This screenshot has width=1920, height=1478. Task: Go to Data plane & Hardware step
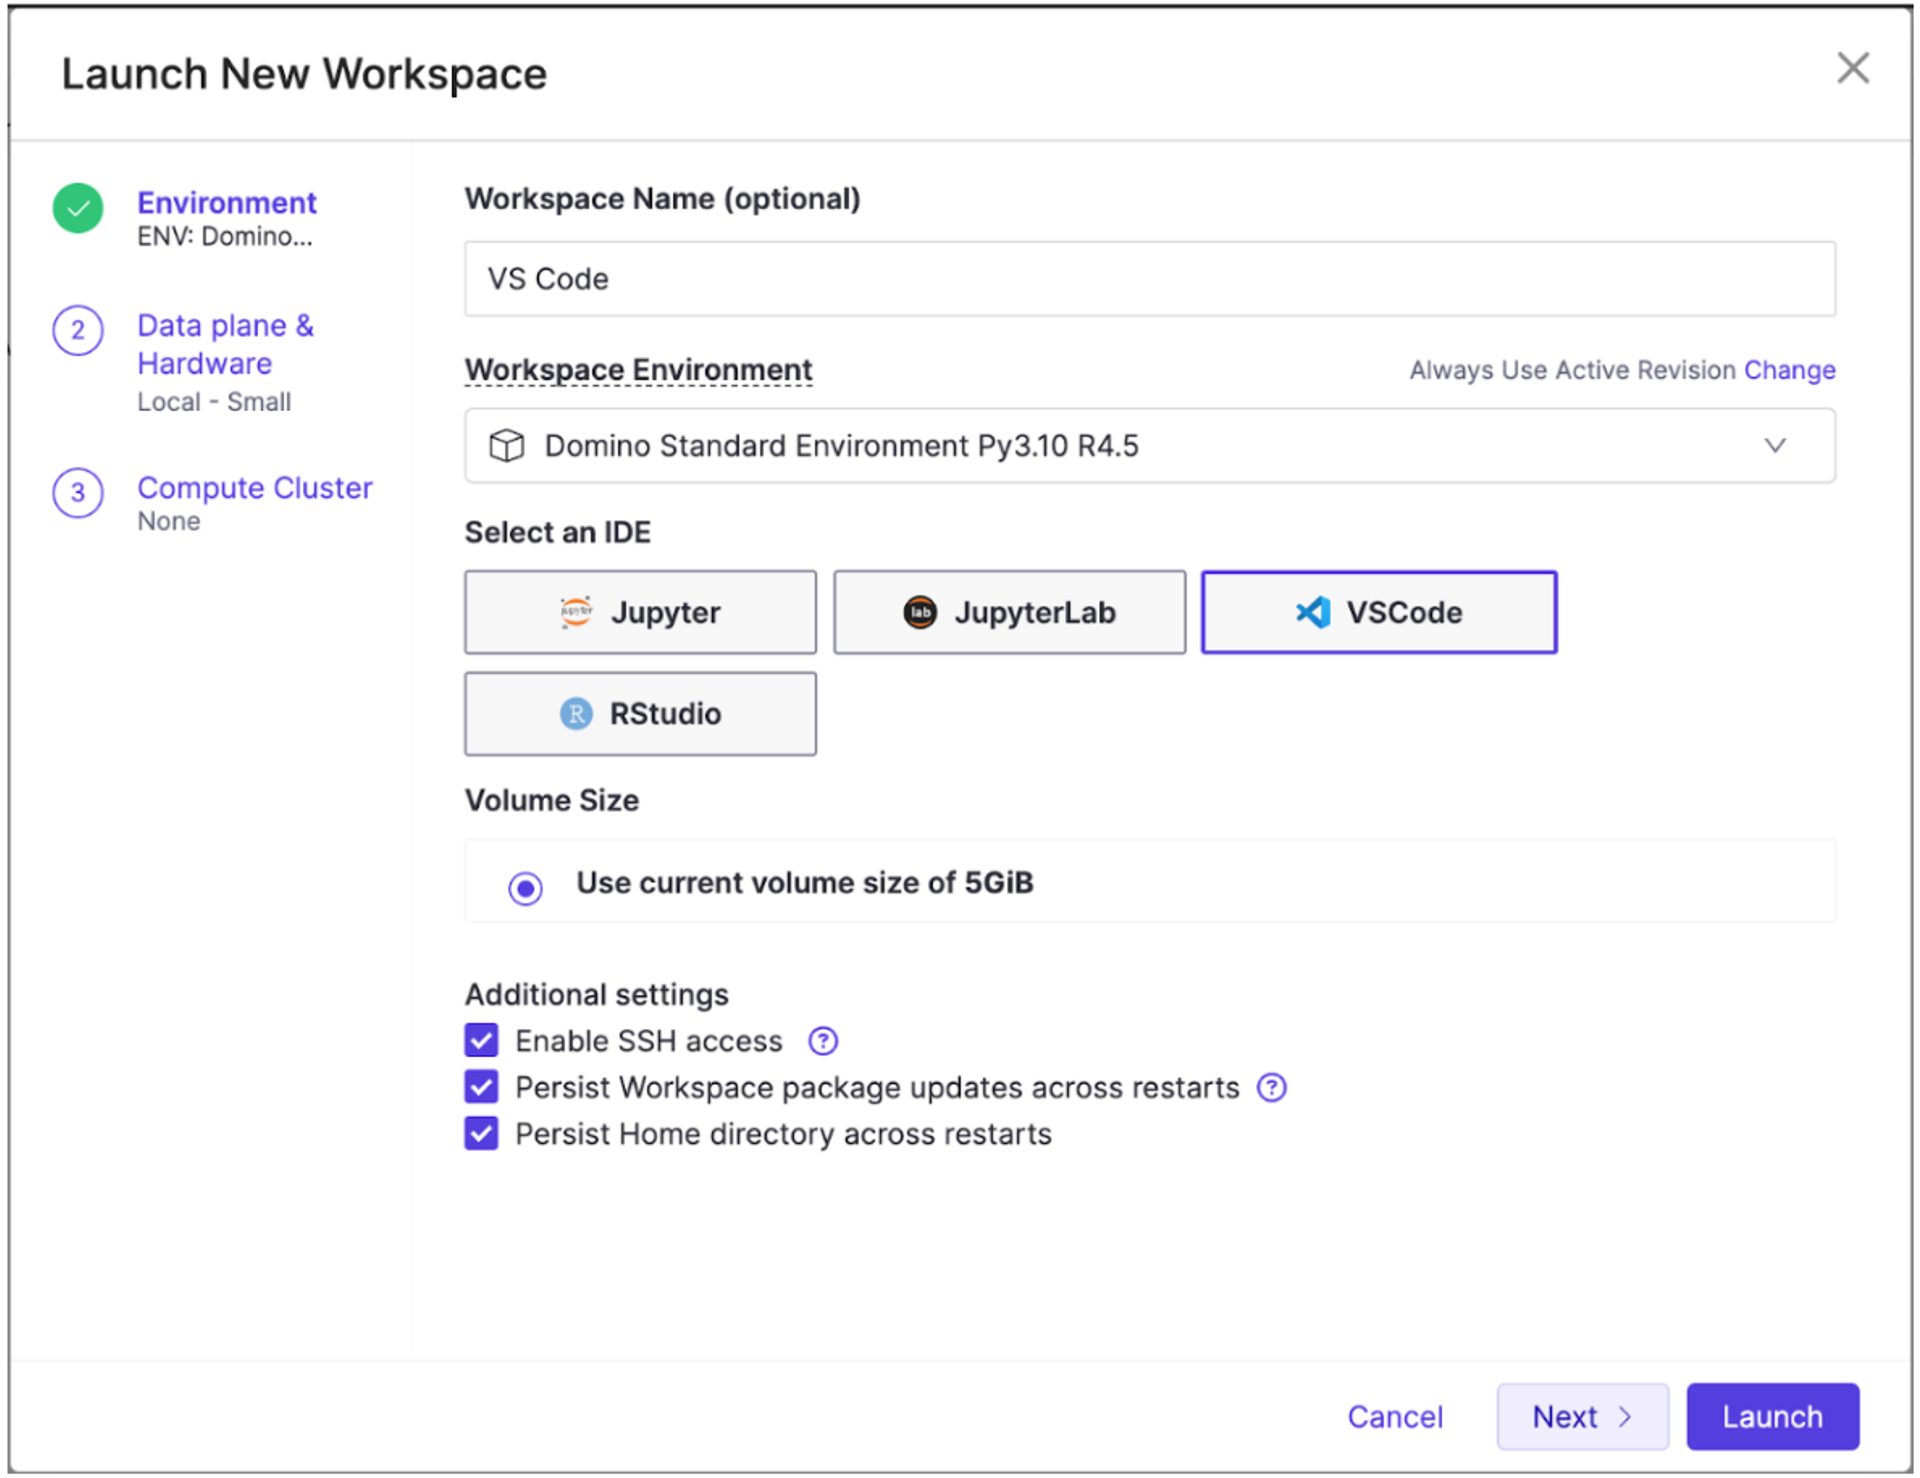[x=225, y=344]
